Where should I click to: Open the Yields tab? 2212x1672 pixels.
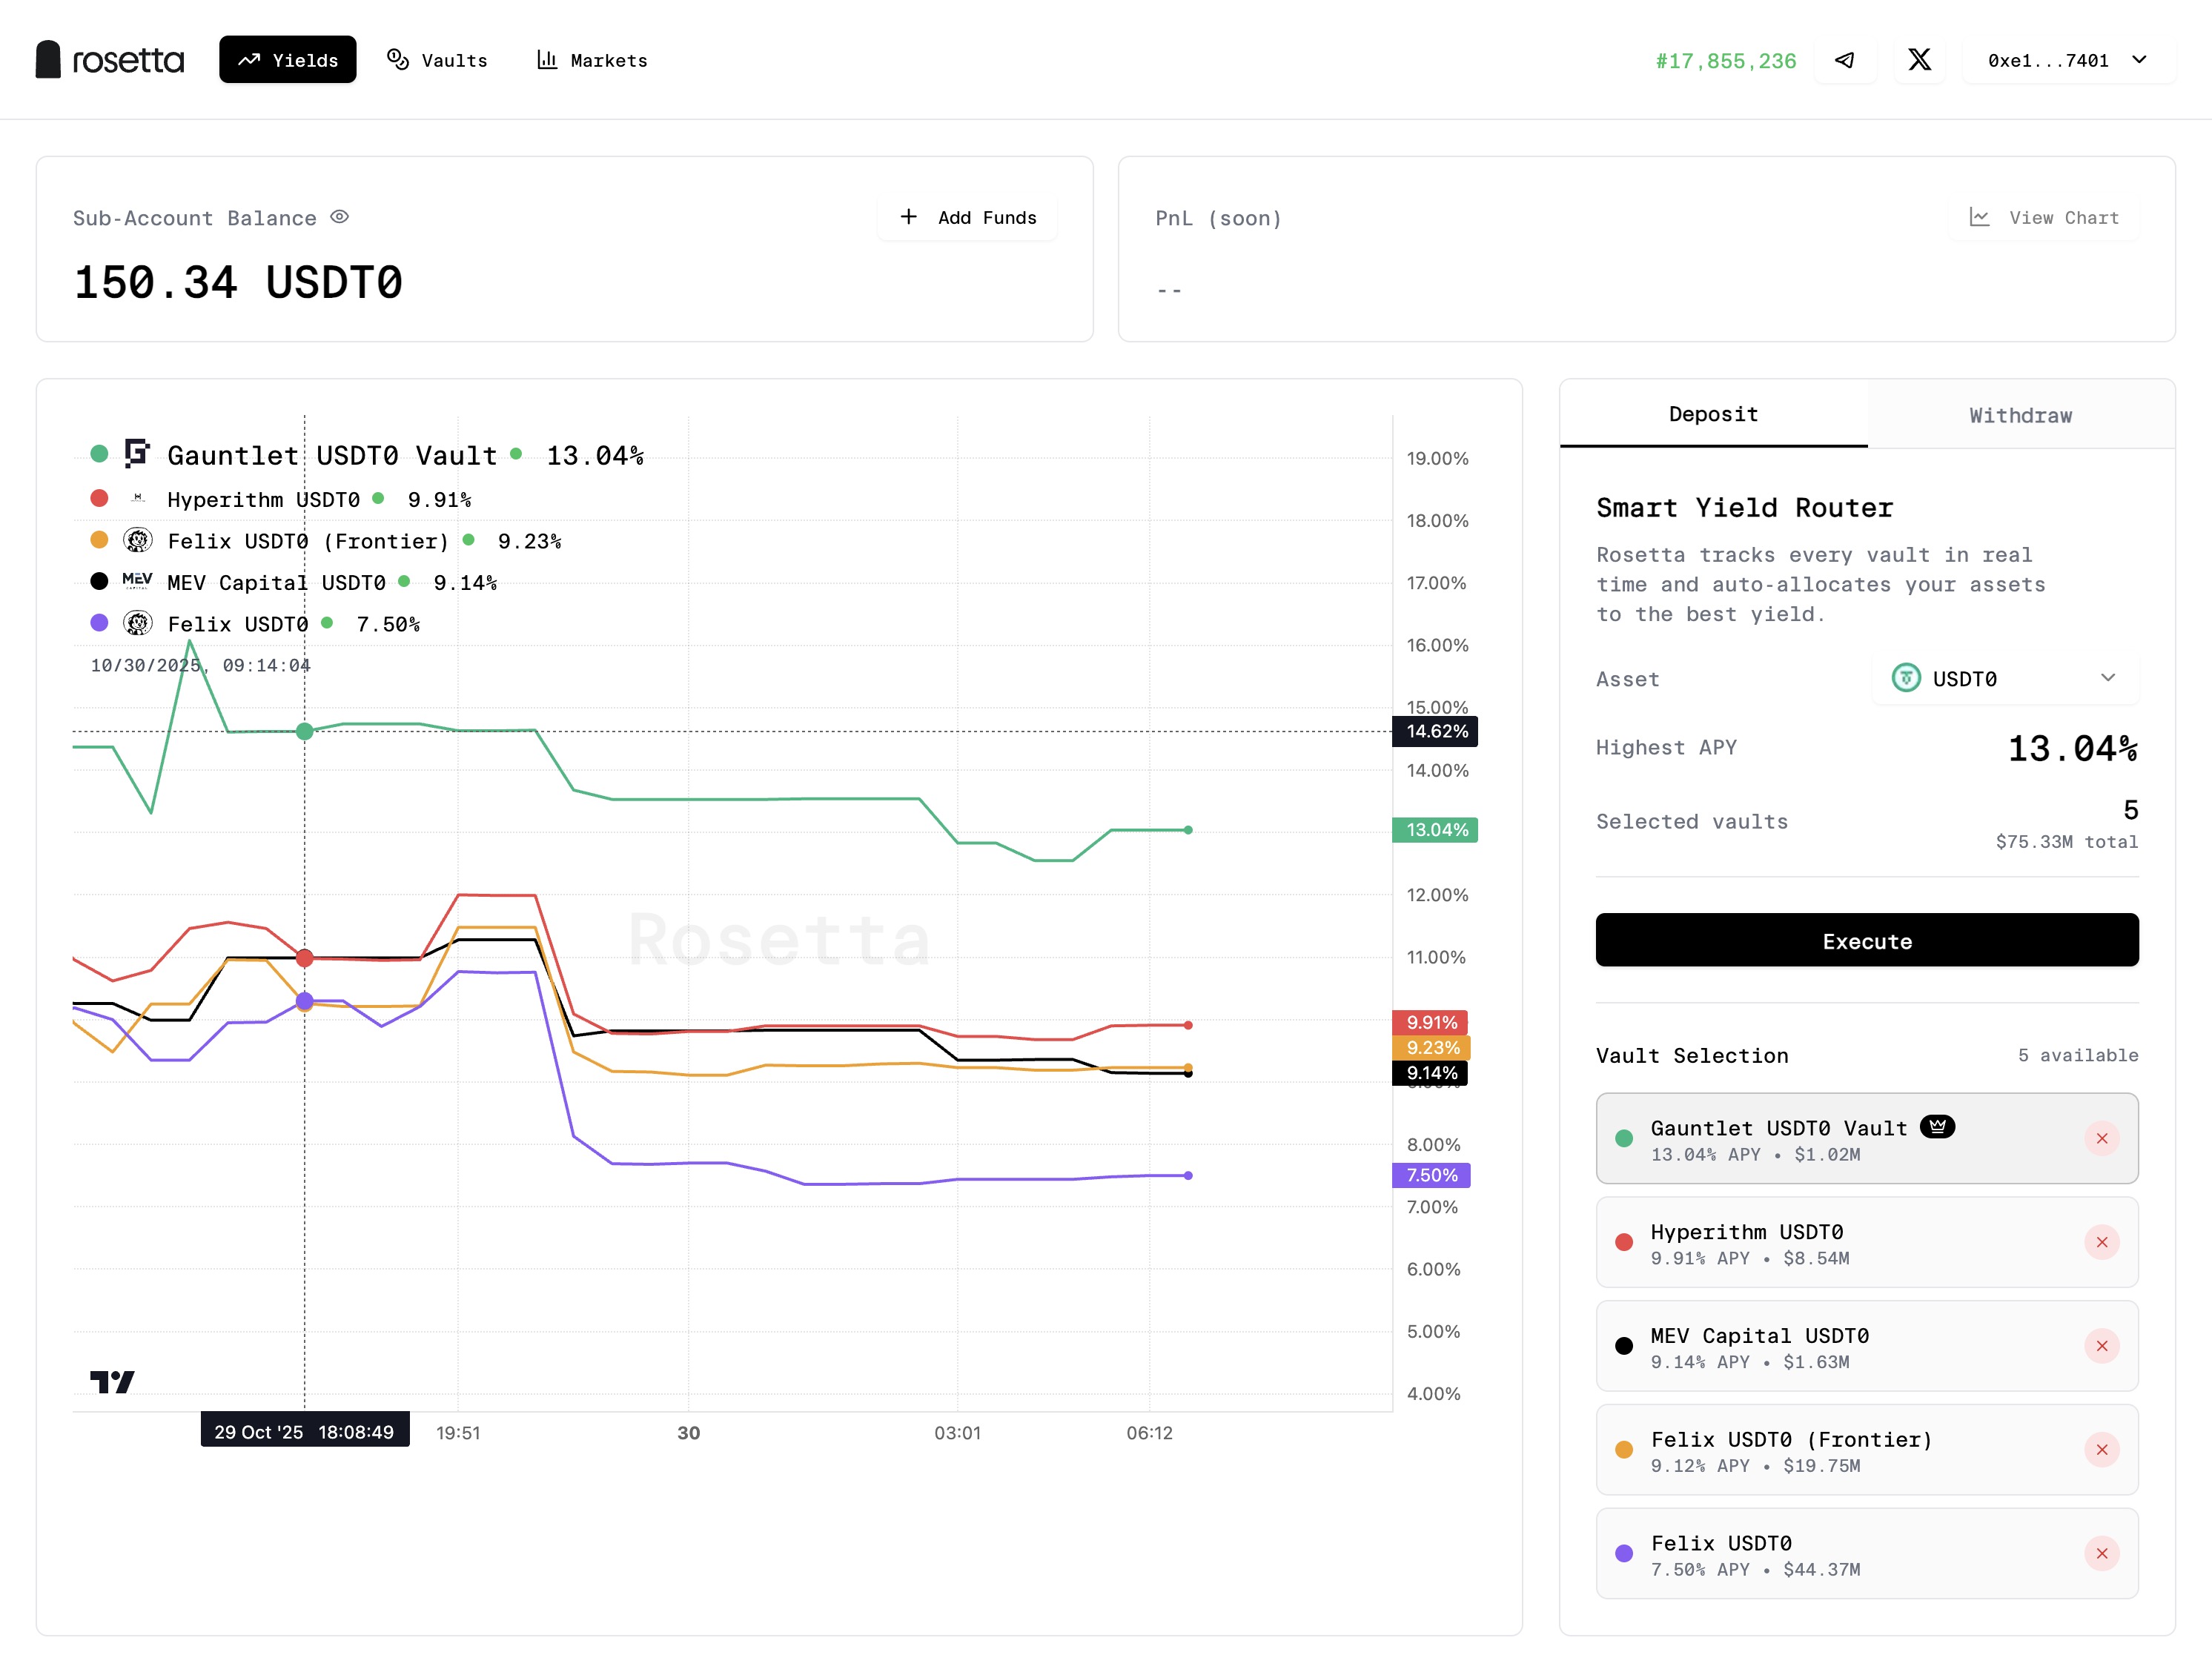(x=288, y=60)
